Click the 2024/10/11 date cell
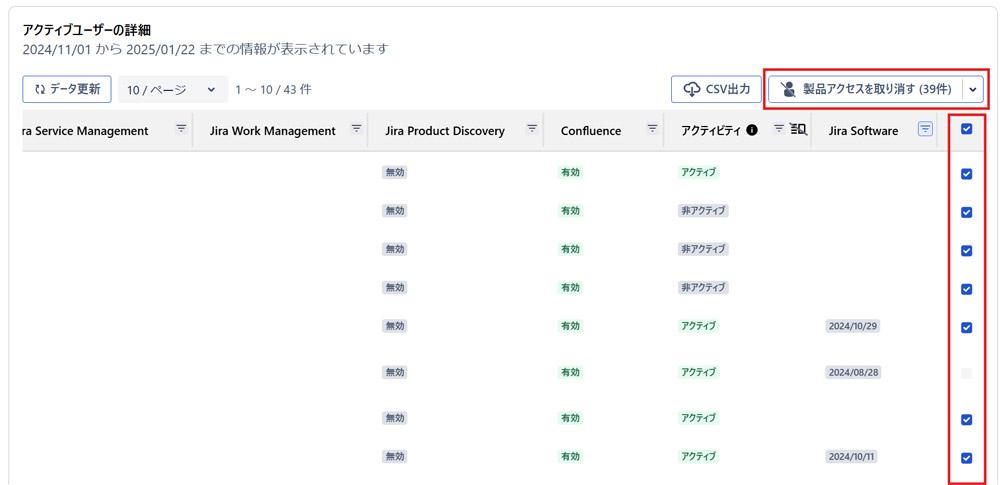1000x485 pixels. coord(853,456)
